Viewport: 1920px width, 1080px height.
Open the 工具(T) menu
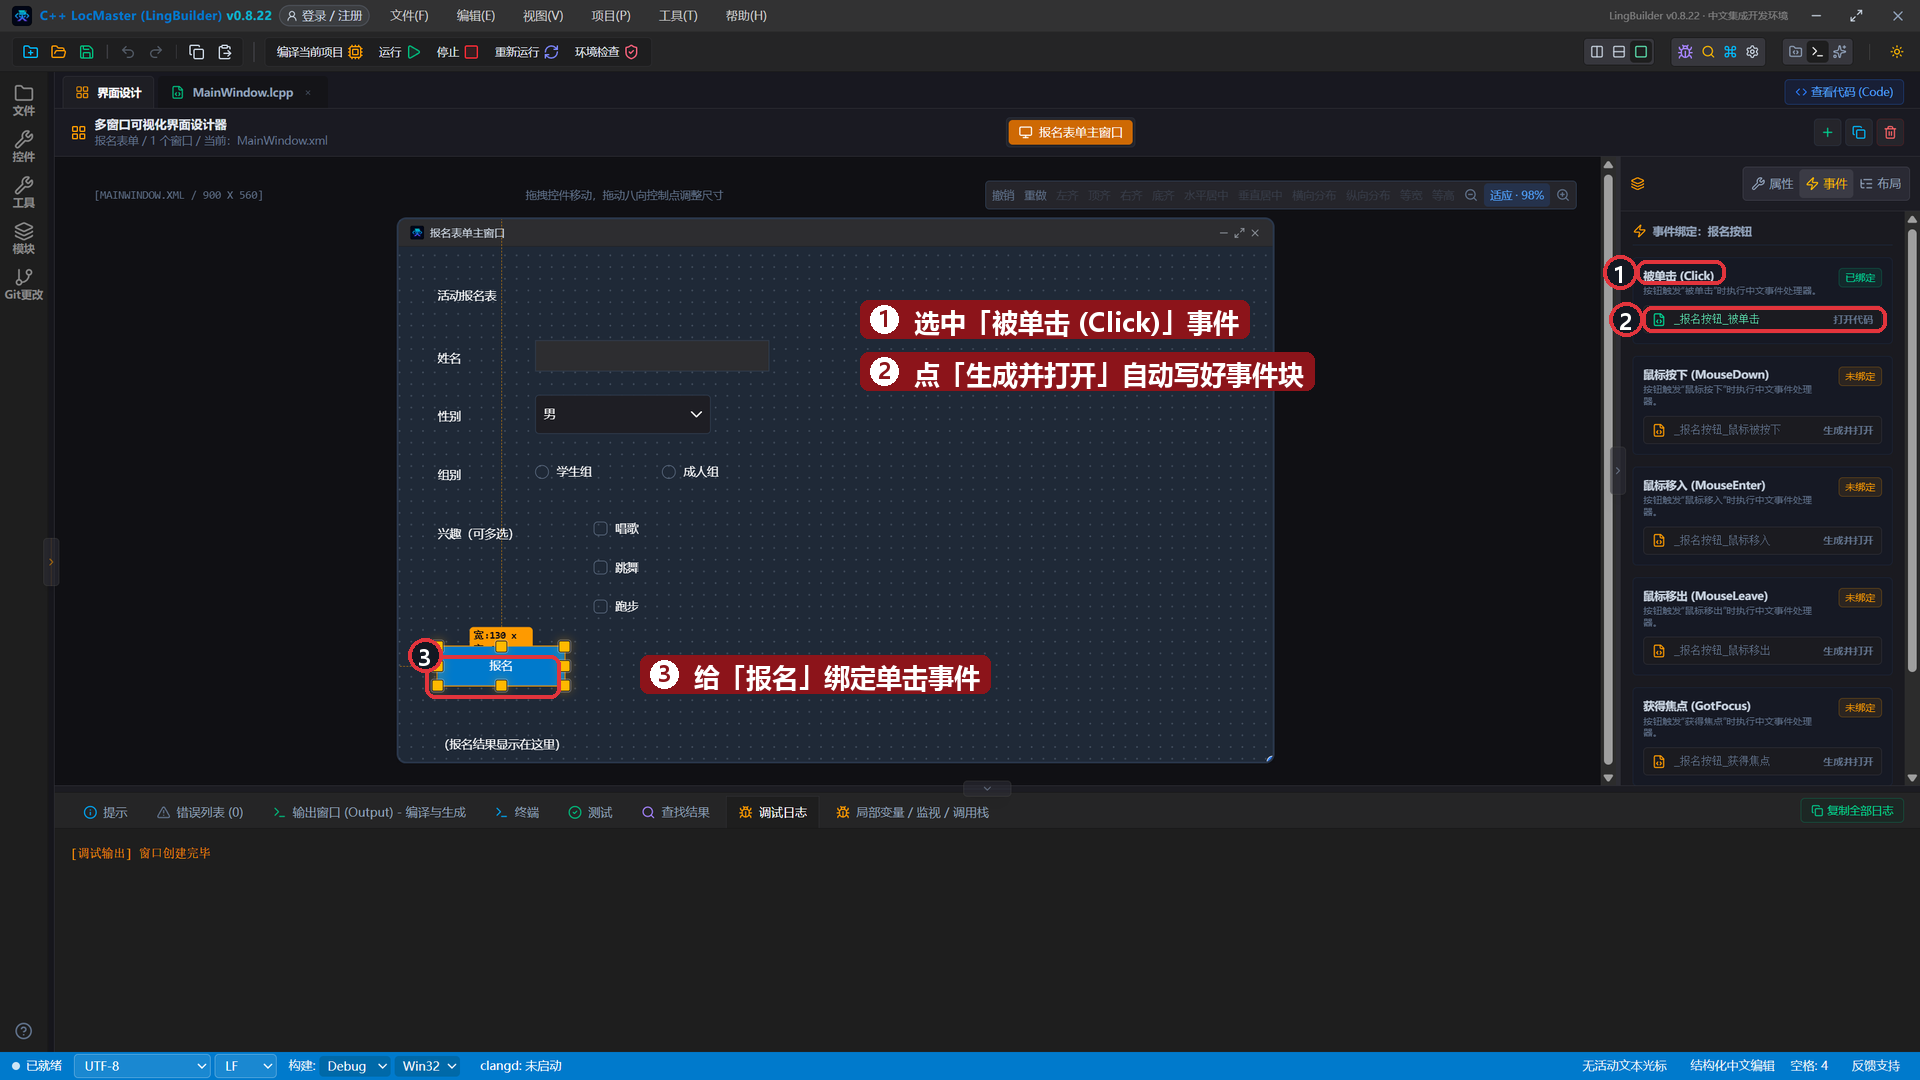pyautogui.click(x=678, y=16)
